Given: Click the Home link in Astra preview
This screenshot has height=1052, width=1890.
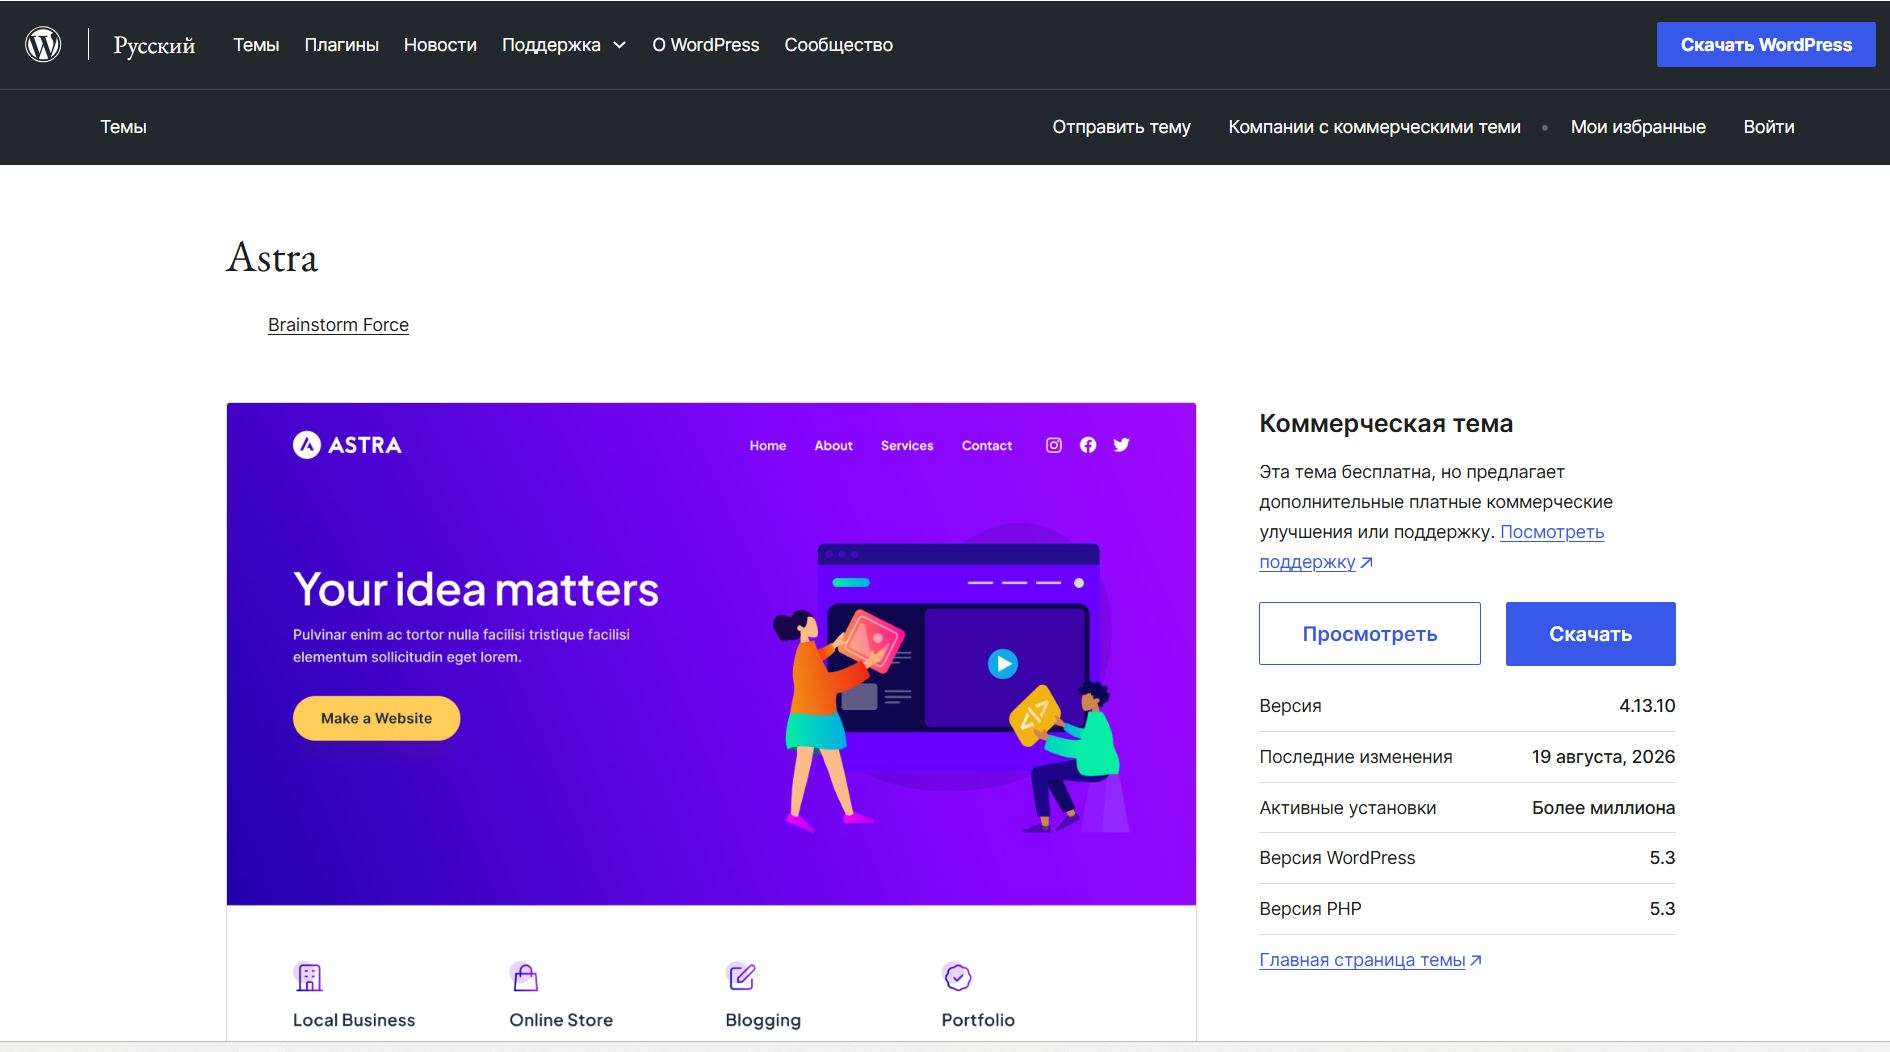Looking at the screenshot, I should [768, 446].
